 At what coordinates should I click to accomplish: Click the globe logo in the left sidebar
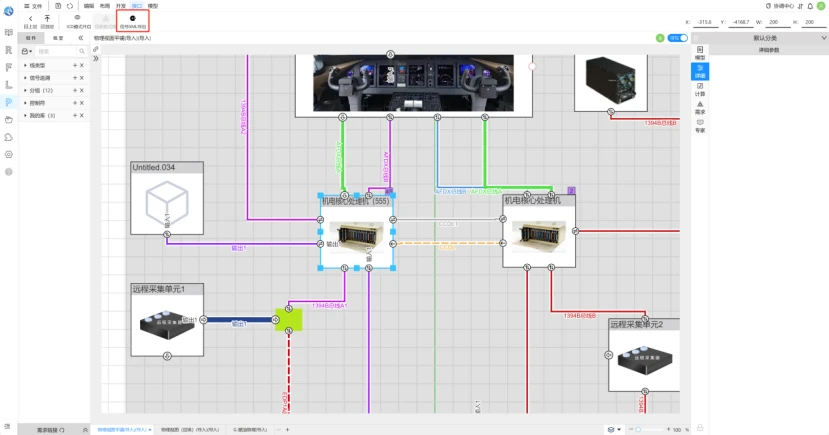[x=8, y=11]
